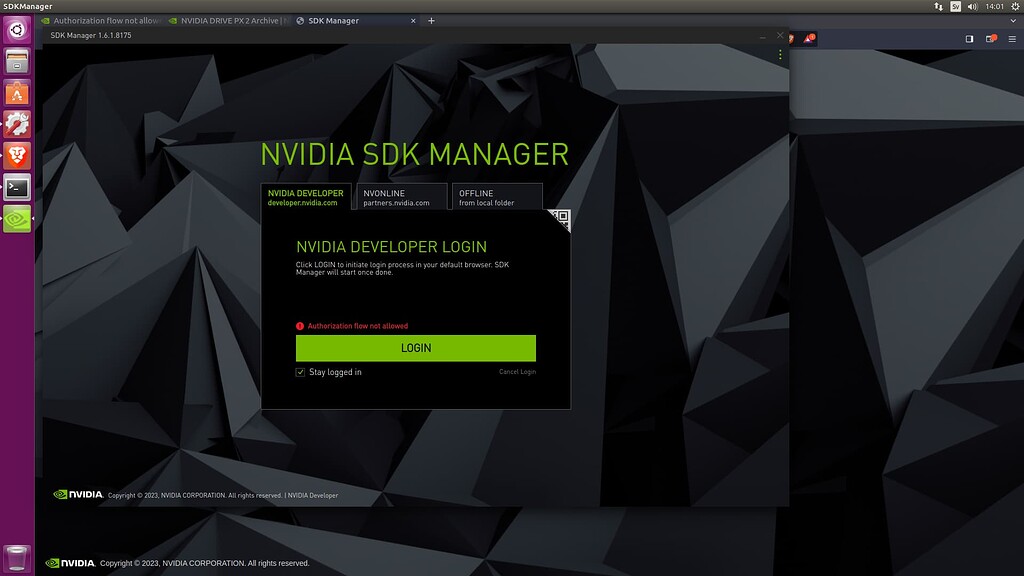Click the green NVIDIA SDK Manager dock icon
Viewport: 1024px width, 576px height.
[x=16, y=218]
